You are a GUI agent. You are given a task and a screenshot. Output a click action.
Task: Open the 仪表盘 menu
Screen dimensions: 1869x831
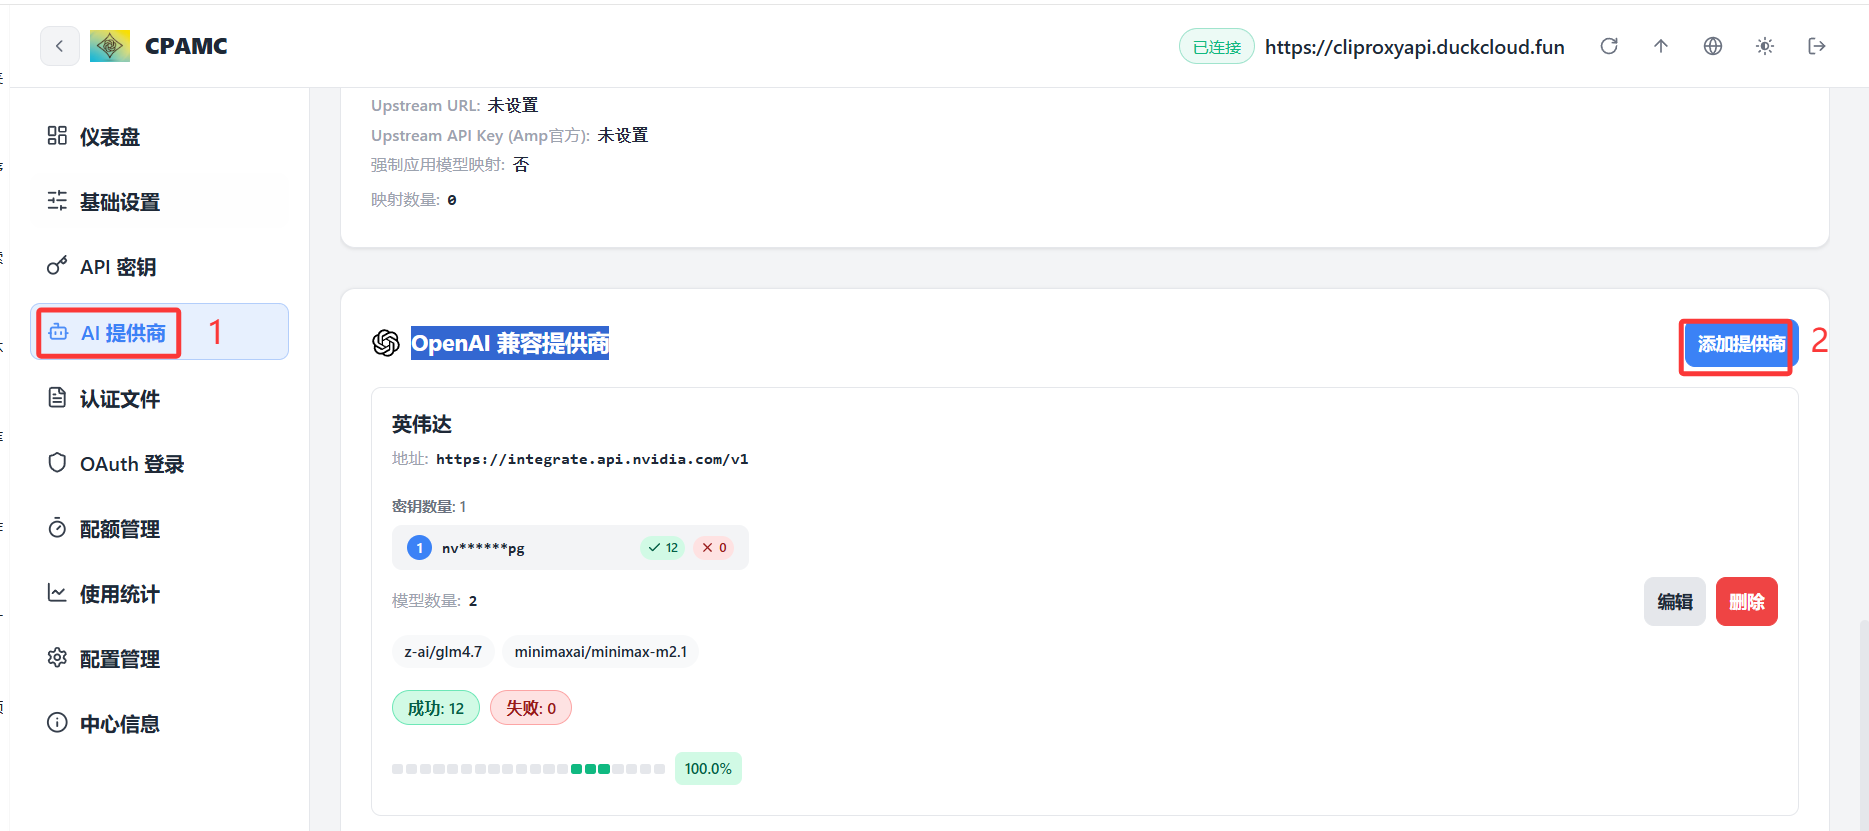pos(160,137)
